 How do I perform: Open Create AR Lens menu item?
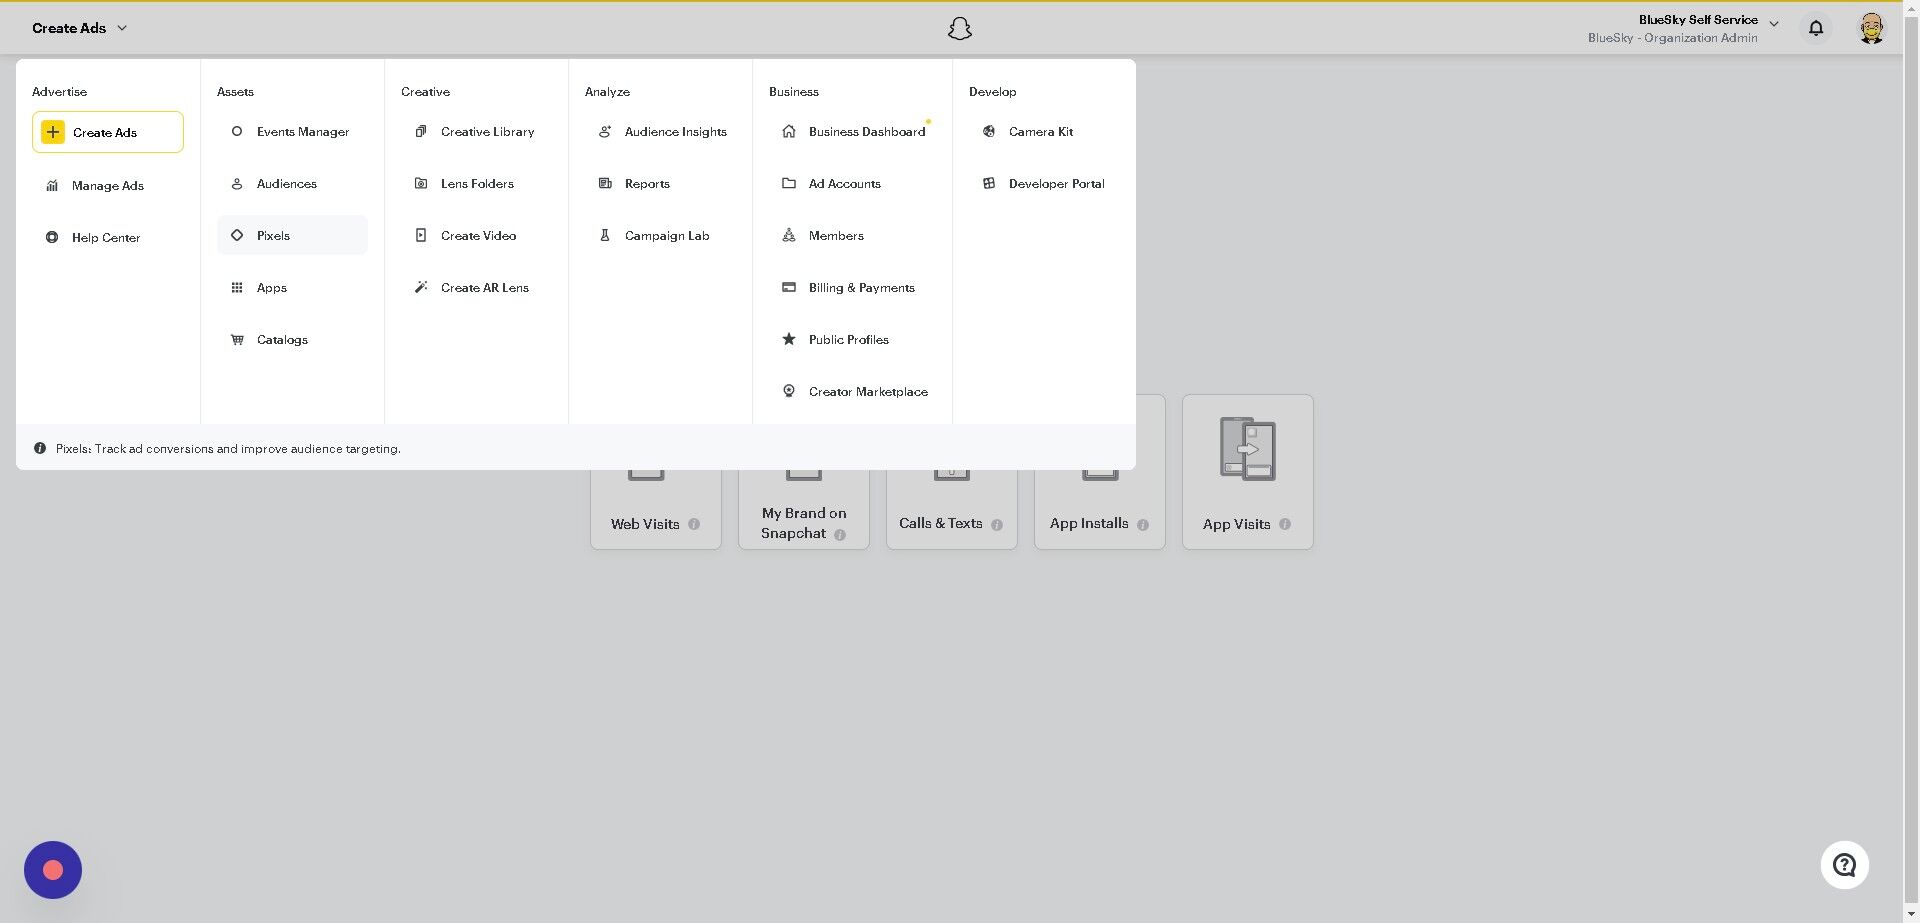pos(476,288)
